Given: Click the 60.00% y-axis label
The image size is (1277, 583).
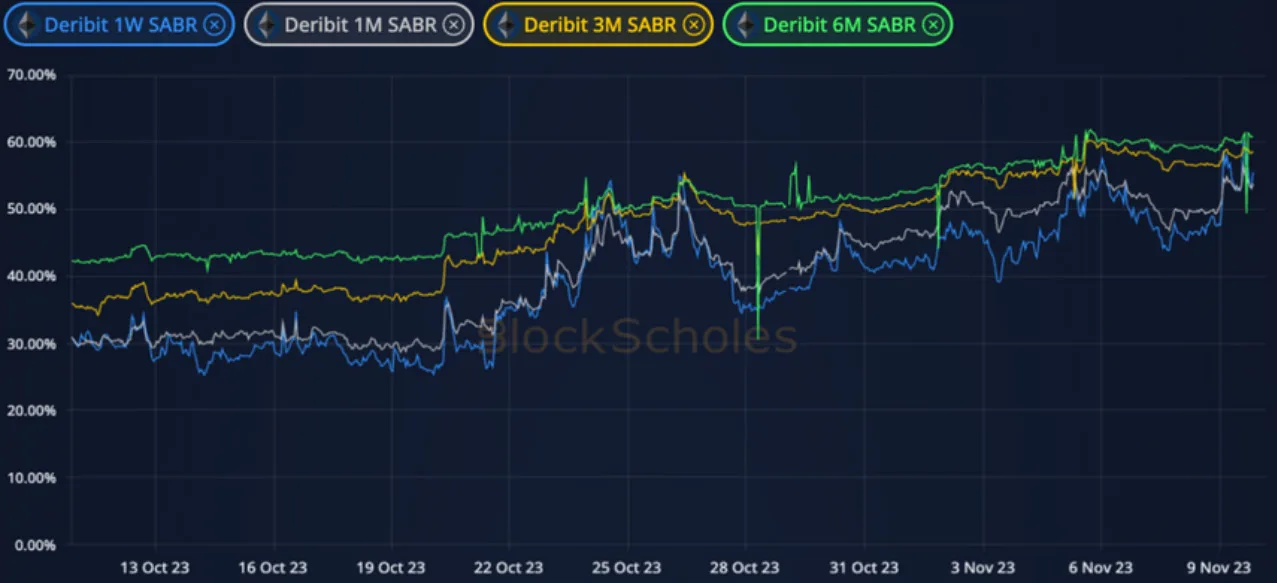Looking at the screenshot, I should point(31,142).
